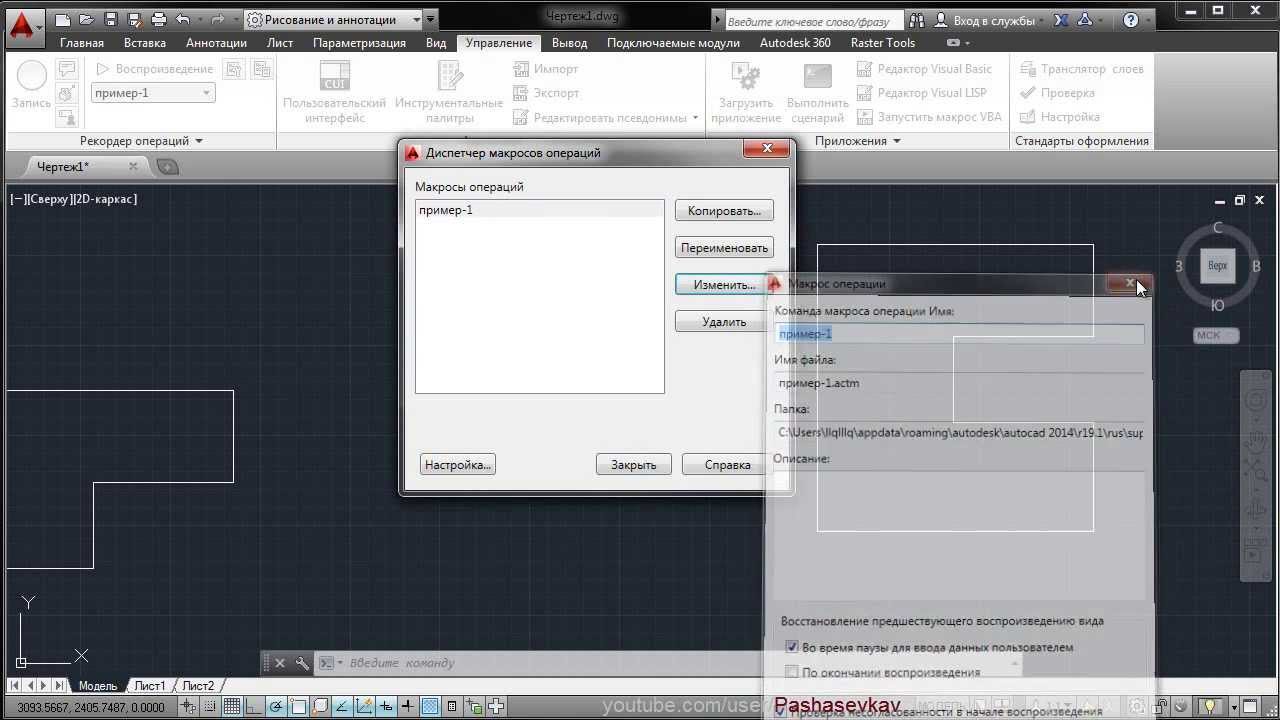The image size is (1280, 720).
Task: Click the command line wrench customize icon
Action: coord(302,663)
